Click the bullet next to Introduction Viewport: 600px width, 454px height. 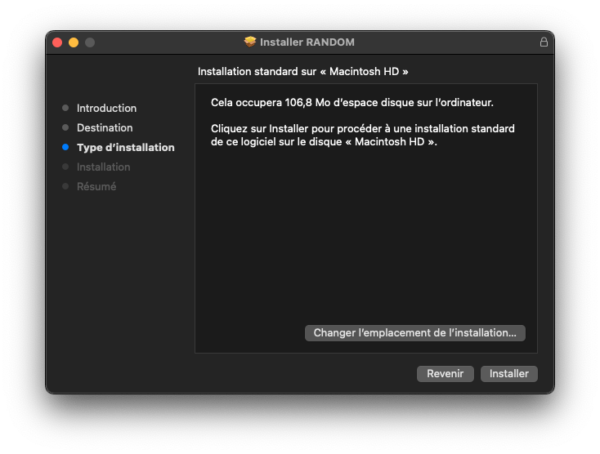65,108
